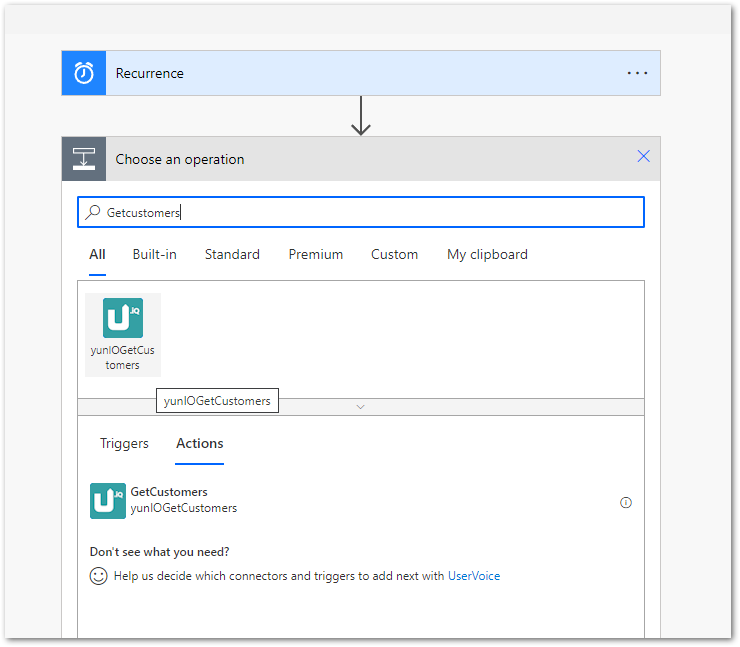Switch to the Custom tab
This screenshot has height=647, width=740.
tap(395, 255)
